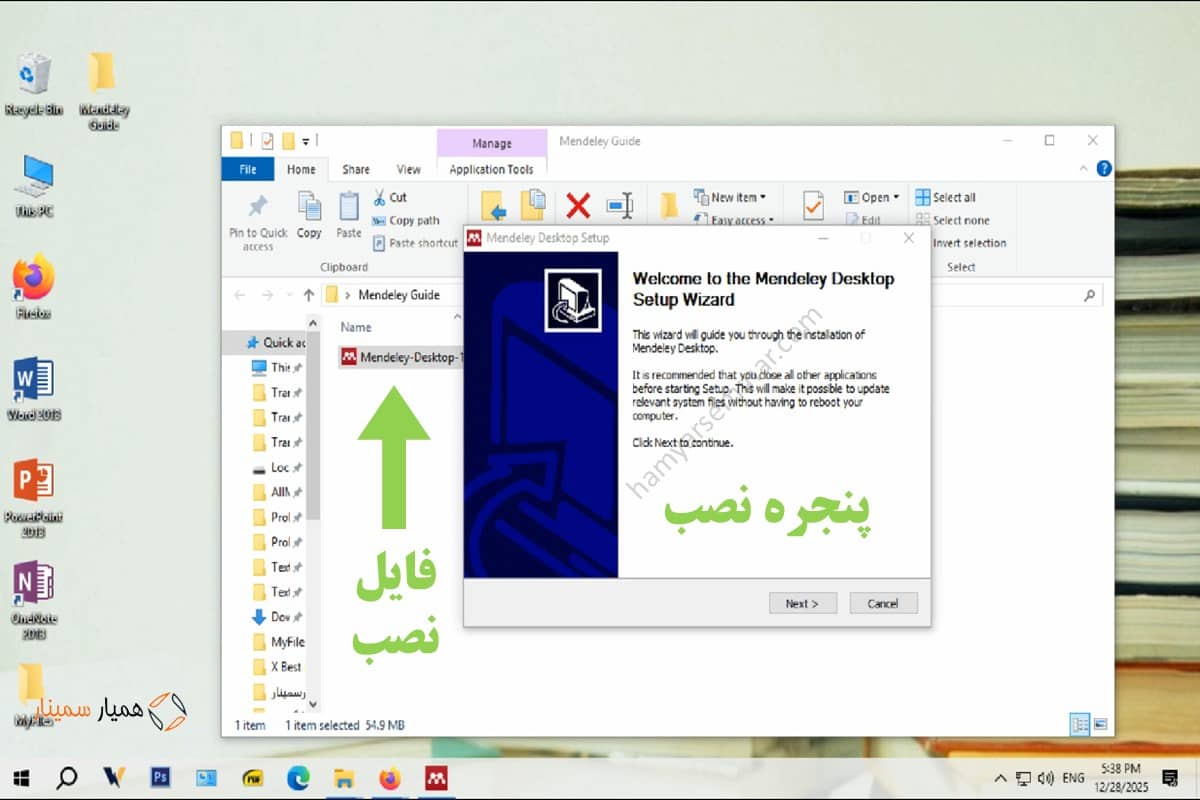Go up one folder level with the up arrow
The width and height of the screenshot is (1200, 800).
(x=308, y=295)
